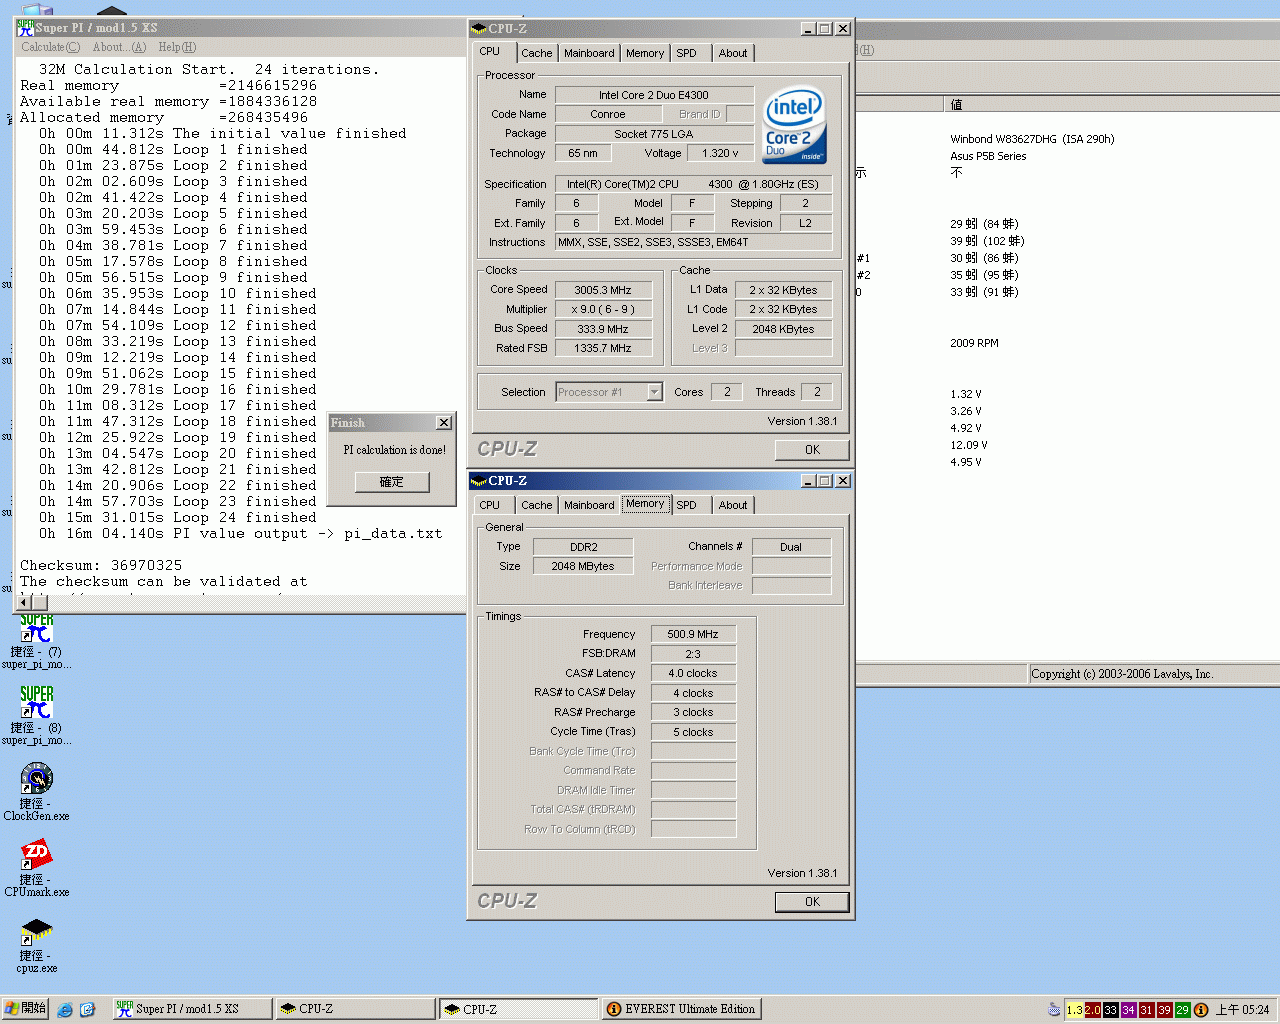Click Asus P5B Series text in EVEREST

tap(988, 156)
